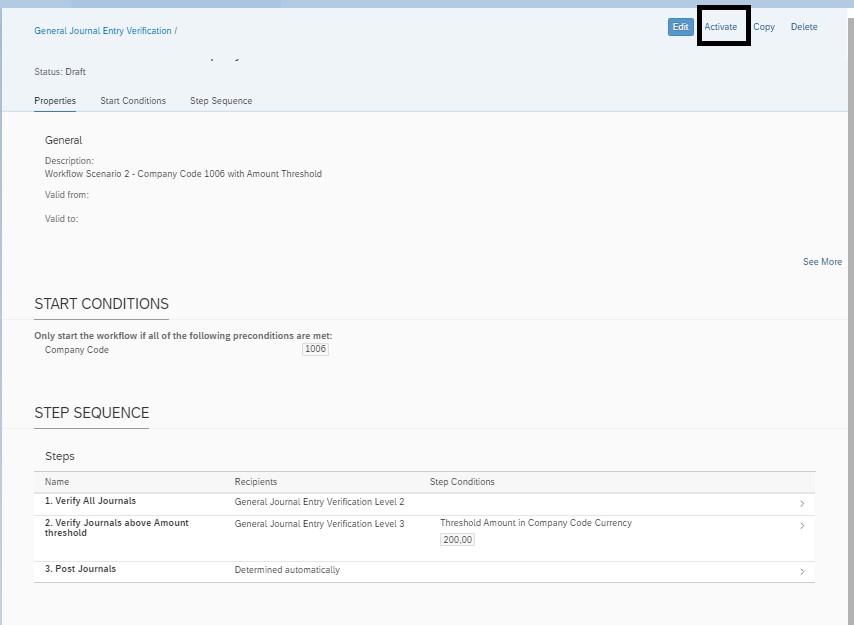Select the threshold amount 200,00
The image size is (854, 625).
(458, 540)
